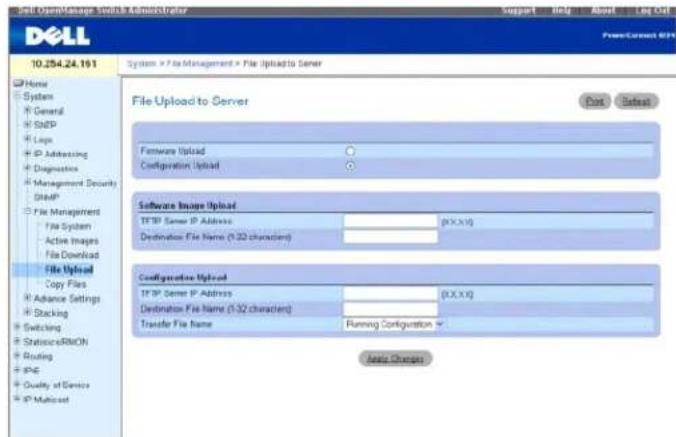Expand the IP Multicast tree node
The image size is (676, 437).
pyautogui.click(x=17, y=399)
